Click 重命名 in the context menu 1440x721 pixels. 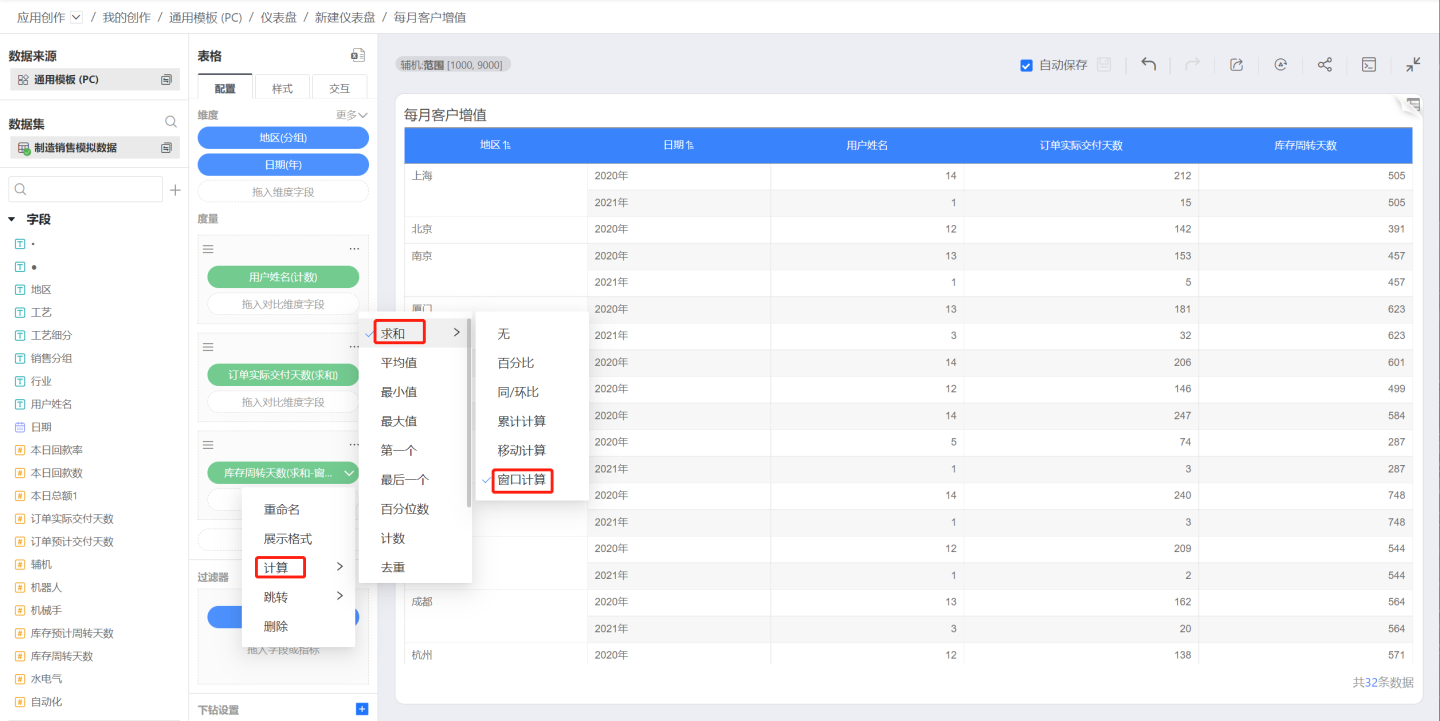[282, 509]
